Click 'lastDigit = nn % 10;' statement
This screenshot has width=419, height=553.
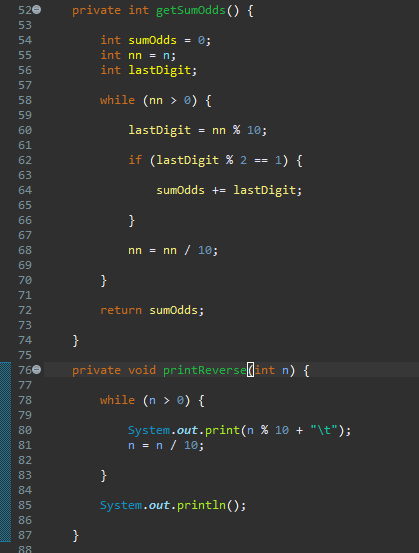point(198,130)
